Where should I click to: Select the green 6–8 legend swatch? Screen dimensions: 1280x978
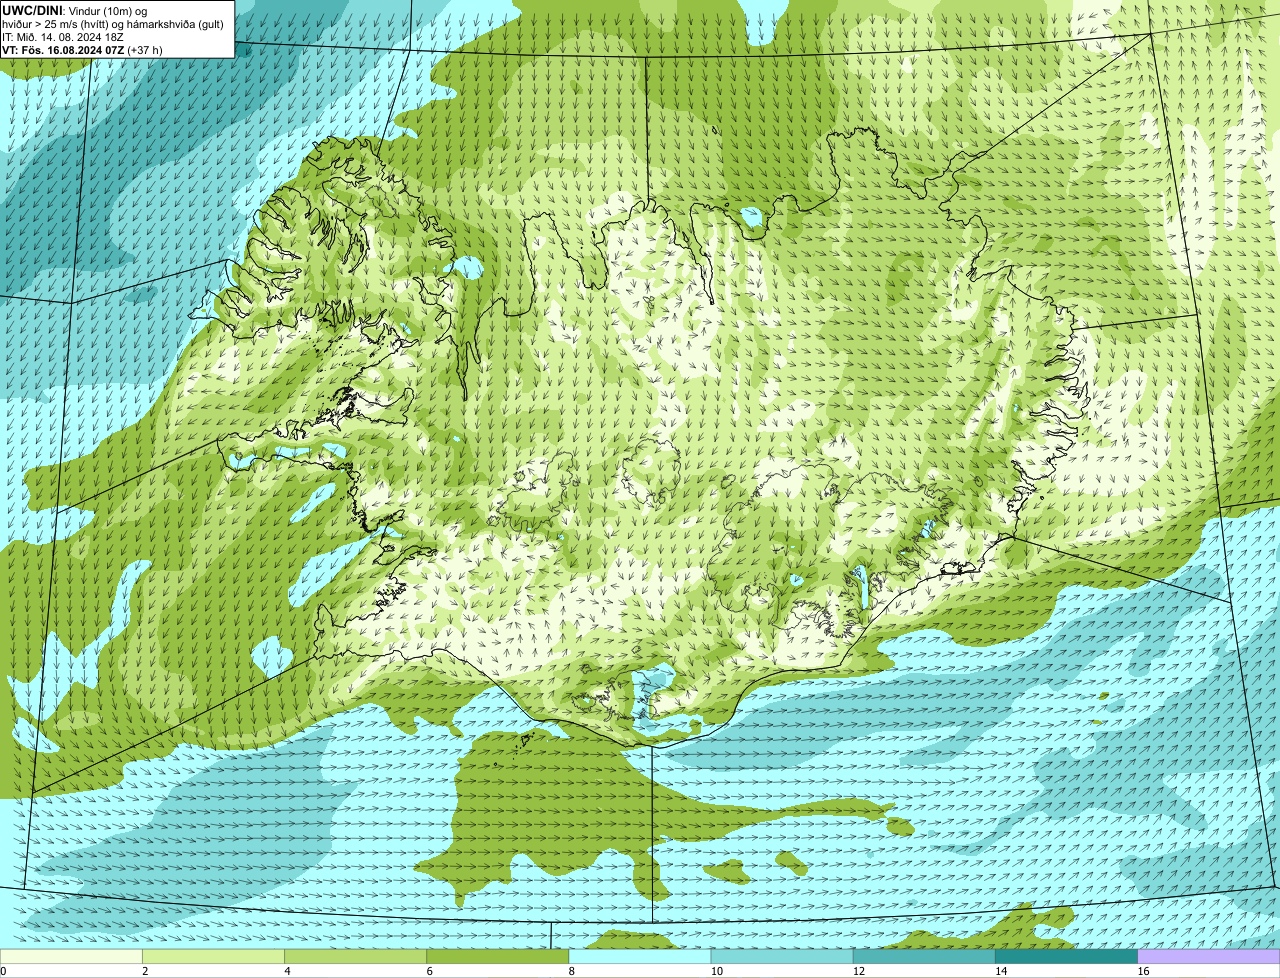pyautogui.click(x=498, y=957)
